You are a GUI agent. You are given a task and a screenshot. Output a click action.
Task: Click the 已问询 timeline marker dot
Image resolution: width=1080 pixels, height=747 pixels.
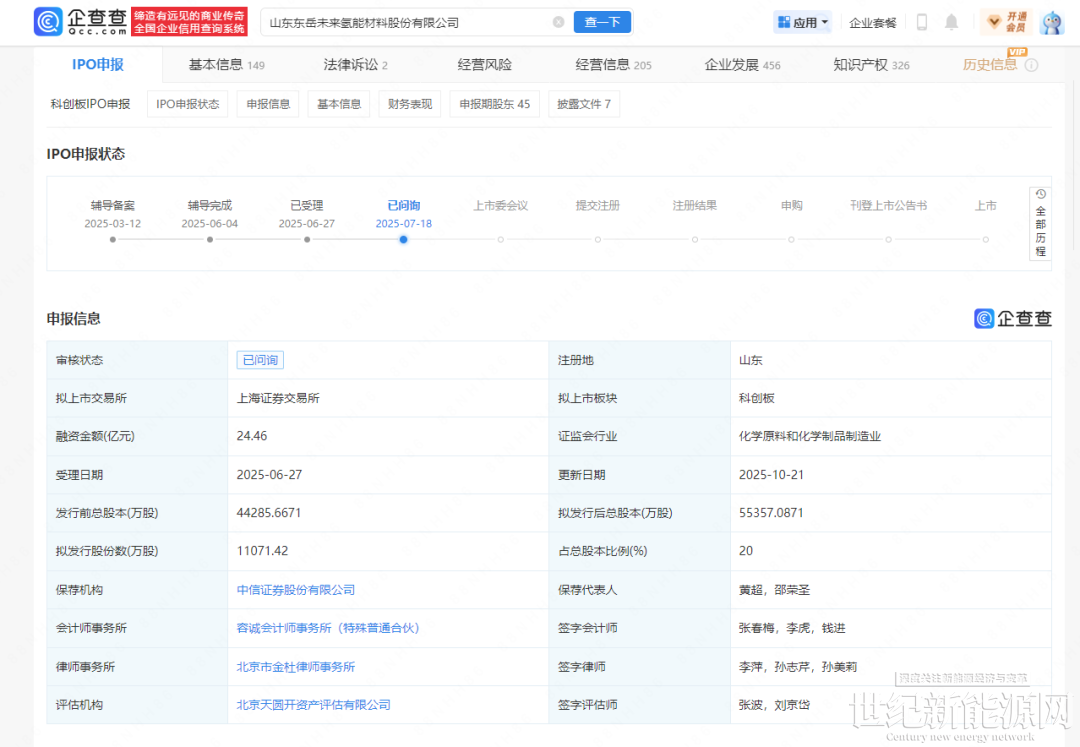click(403, 239)
